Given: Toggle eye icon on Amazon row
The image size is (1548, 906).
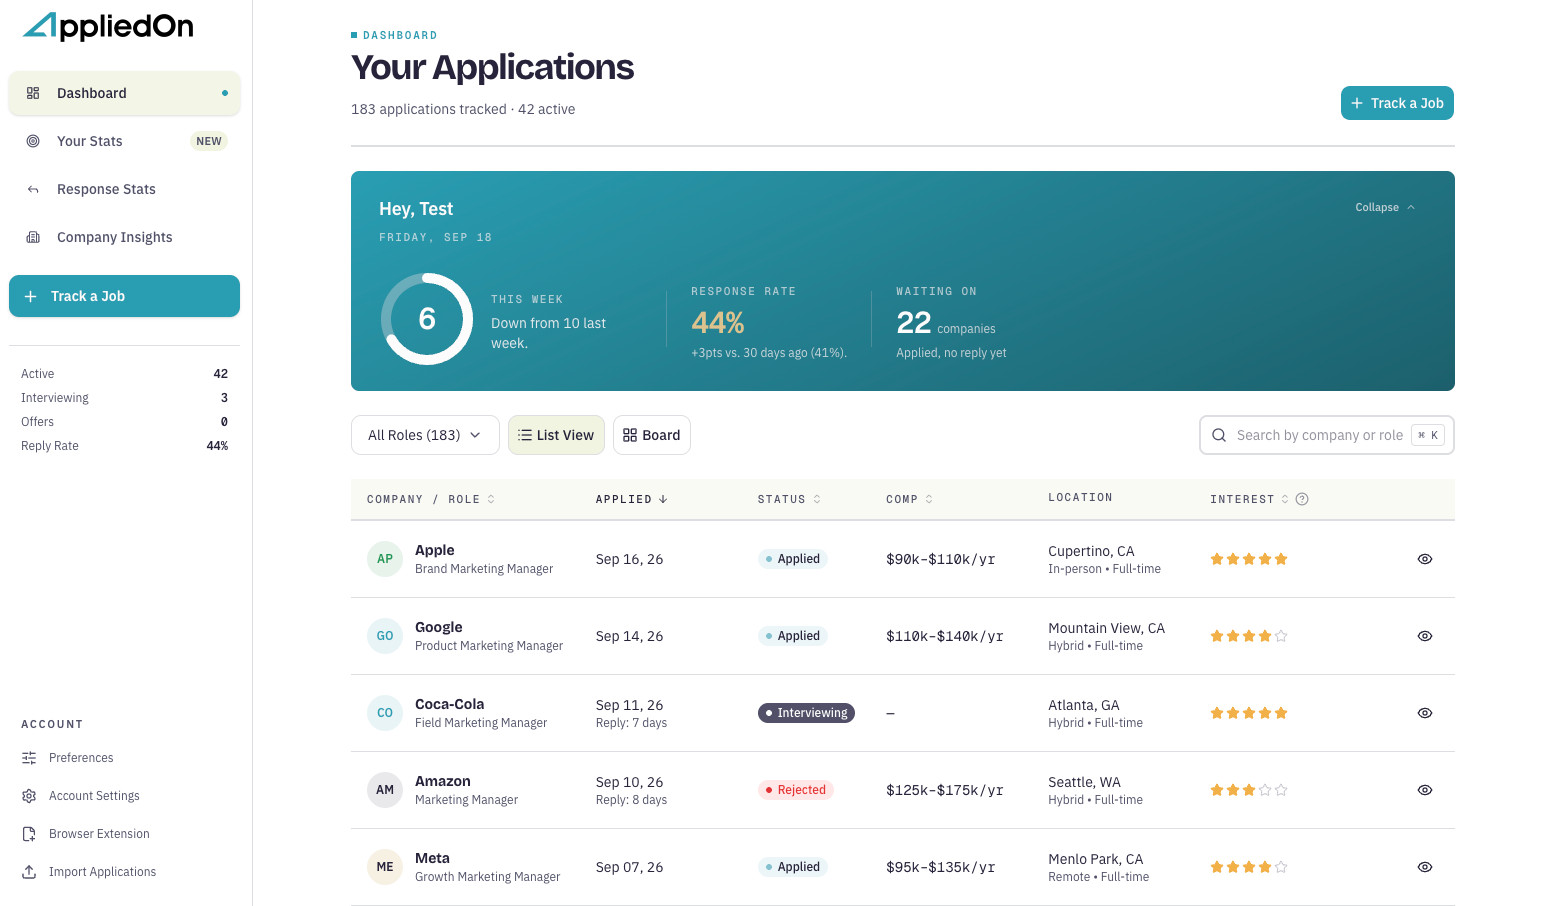Looking at the screenshot, I should pos(1425,790).
